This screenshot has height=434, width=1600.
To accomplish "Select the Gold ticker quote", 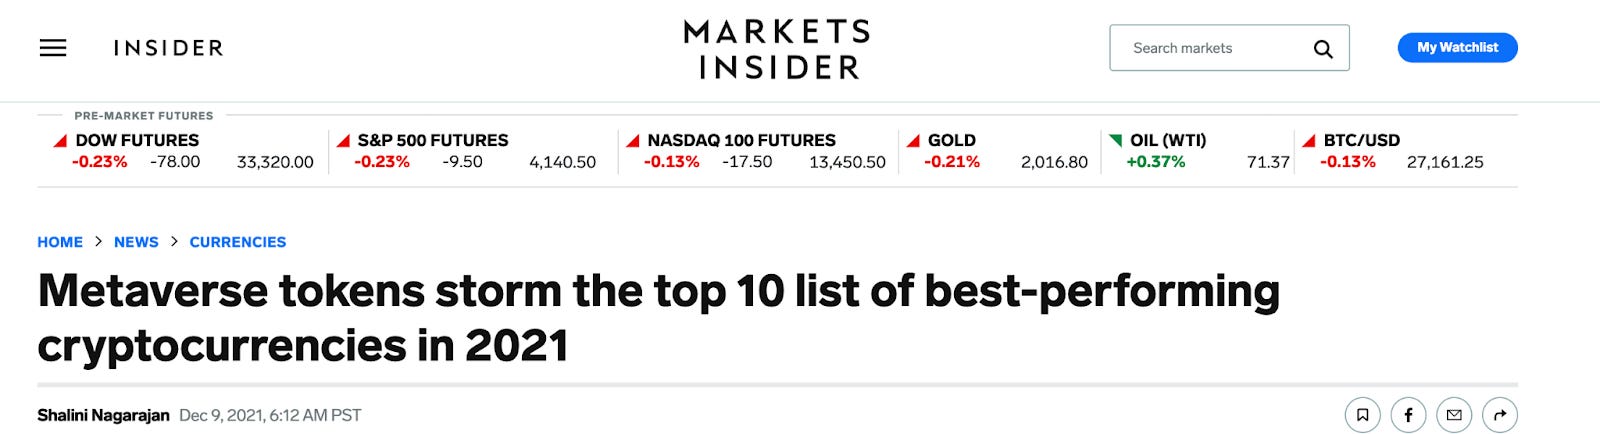I will pyautogui.click(x=997, y=151).
